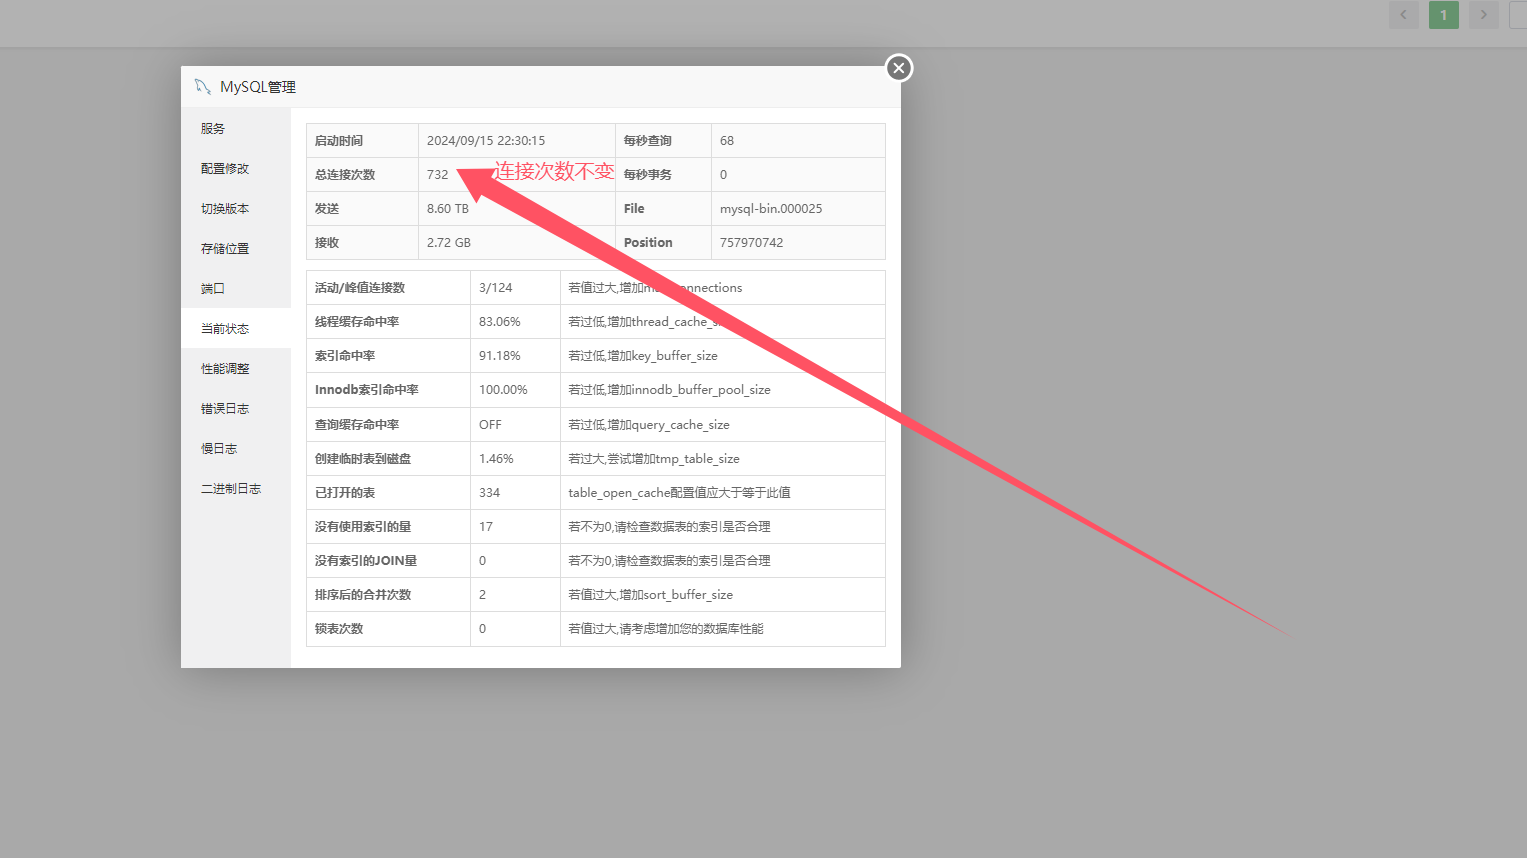Image resolution: width=1527 pixels, height=858 pixels.
Task: Click the 锁表次数 label
Action: 339,629
